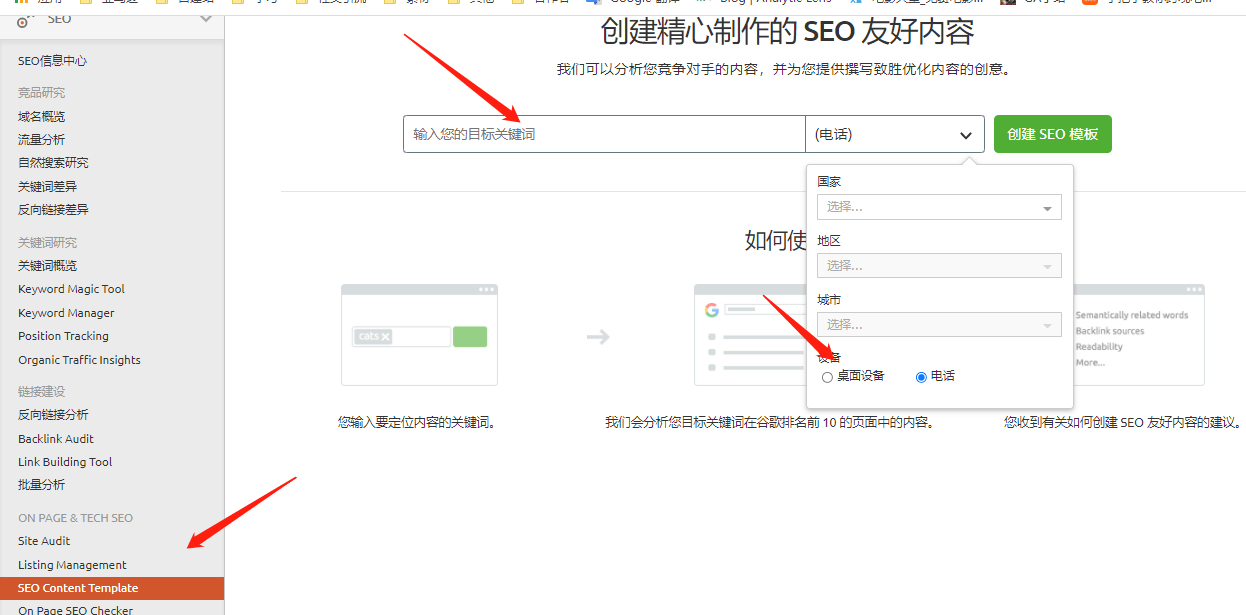The height and width of the screenshot is (615, 1246).
Task: Click the caption starting 您收到有关如何创建 SEO
Action: pyautogui.click(x=1123, y=423)
